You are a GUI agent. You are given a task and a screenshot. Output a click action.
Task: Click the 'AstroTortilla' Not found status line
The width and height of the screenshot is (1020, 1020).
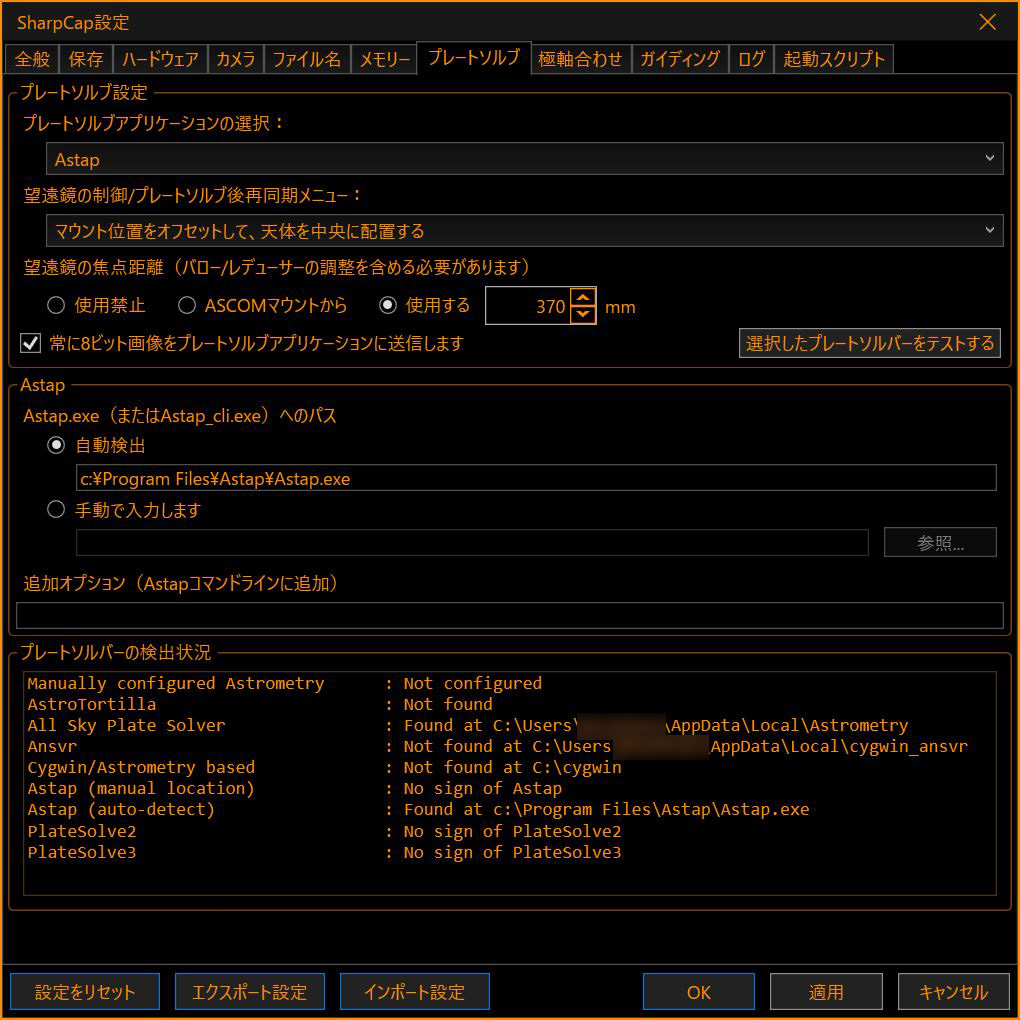pos(260,704)
